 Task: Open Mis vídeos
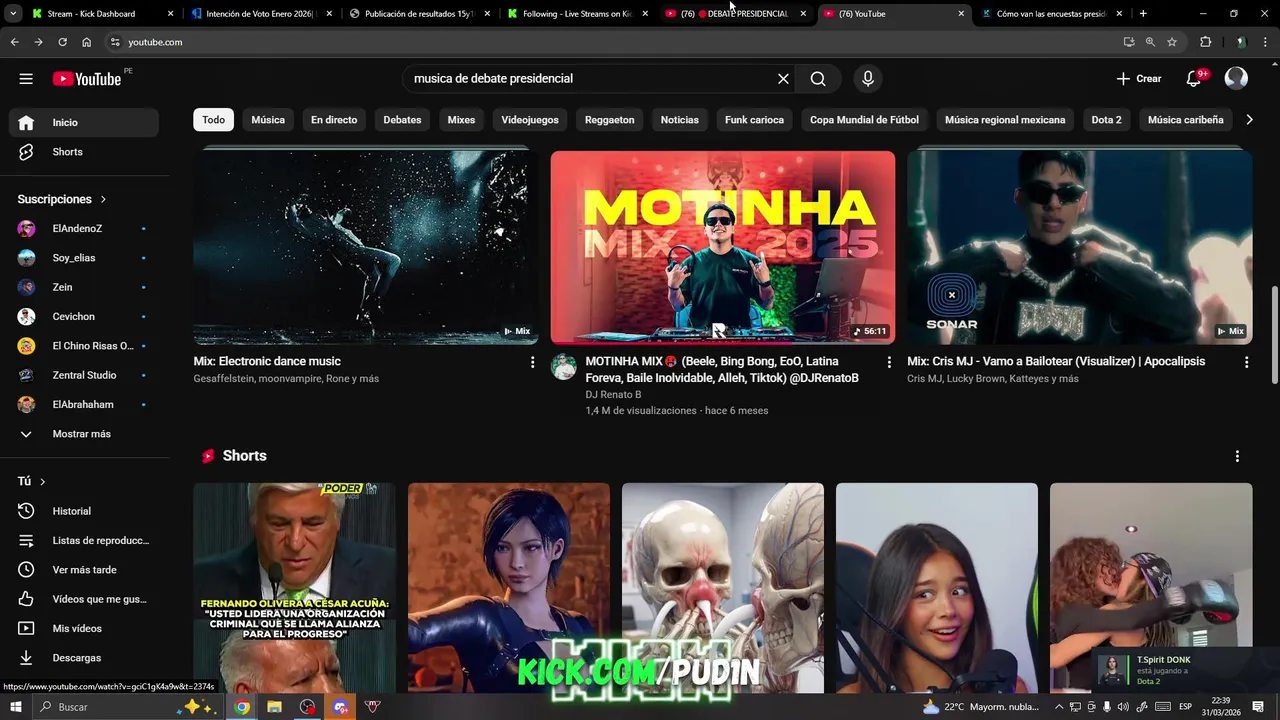[84, 629]
